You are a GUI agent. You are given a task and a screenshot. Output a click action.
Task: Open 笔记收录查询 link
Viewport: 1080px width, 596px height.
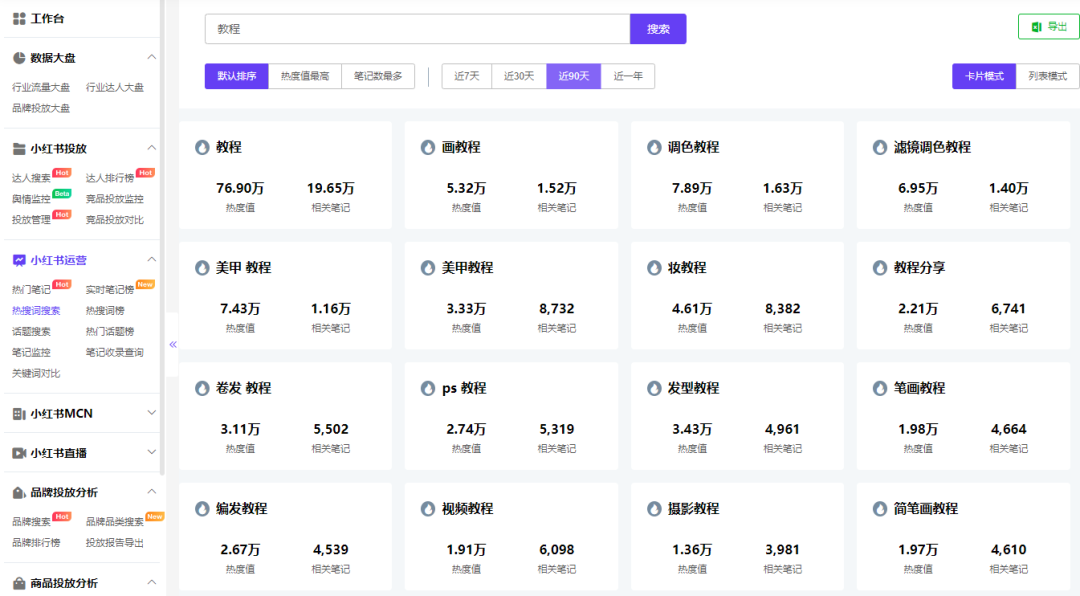[x=114, y=352]
